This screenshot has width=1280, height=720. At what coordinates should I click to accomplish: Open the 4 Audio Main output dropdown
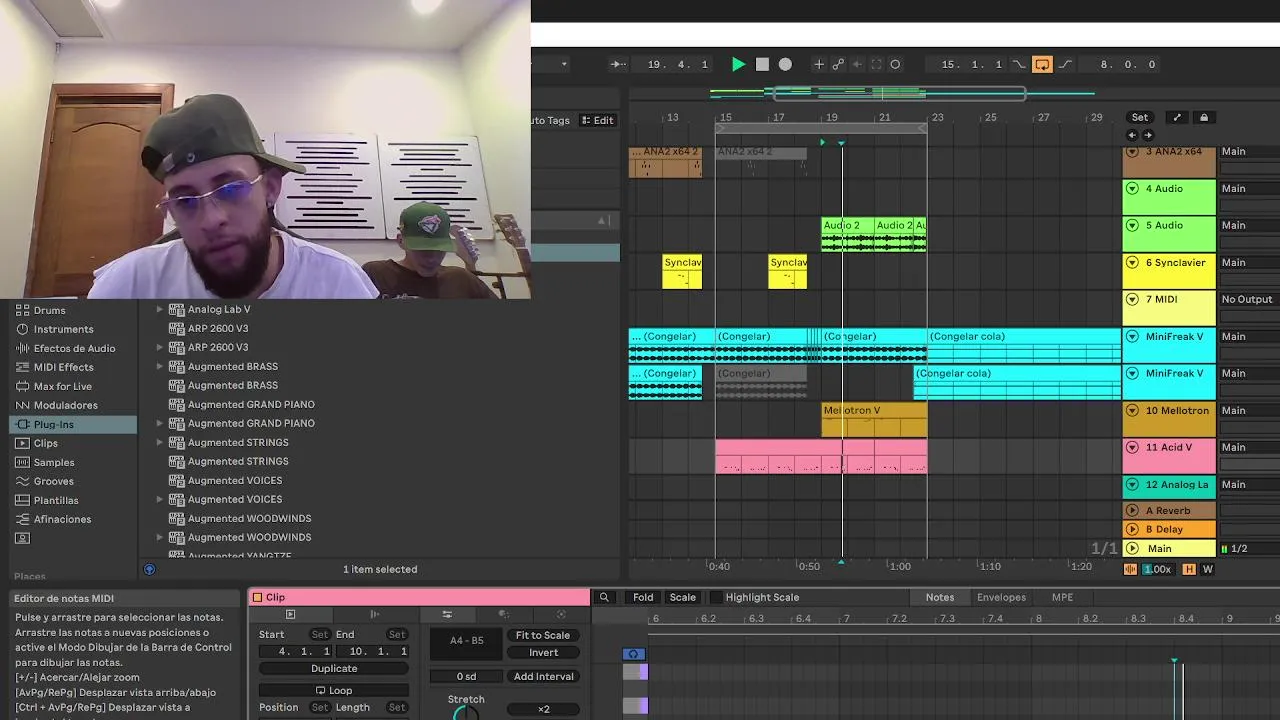point(1249,188)
